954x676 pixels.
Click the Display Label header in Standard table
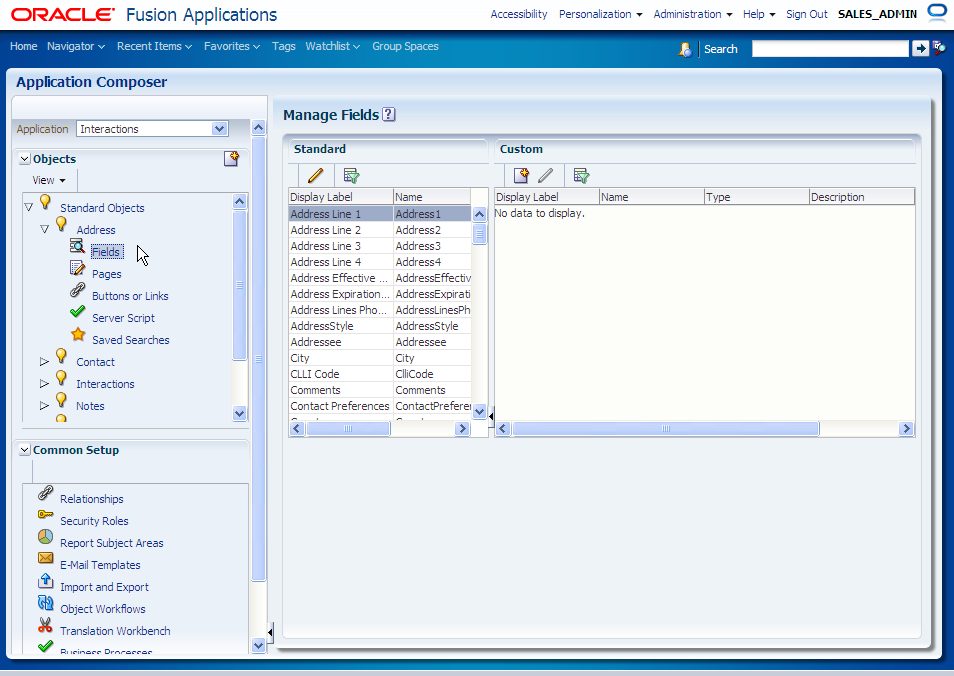coord(341,197)
